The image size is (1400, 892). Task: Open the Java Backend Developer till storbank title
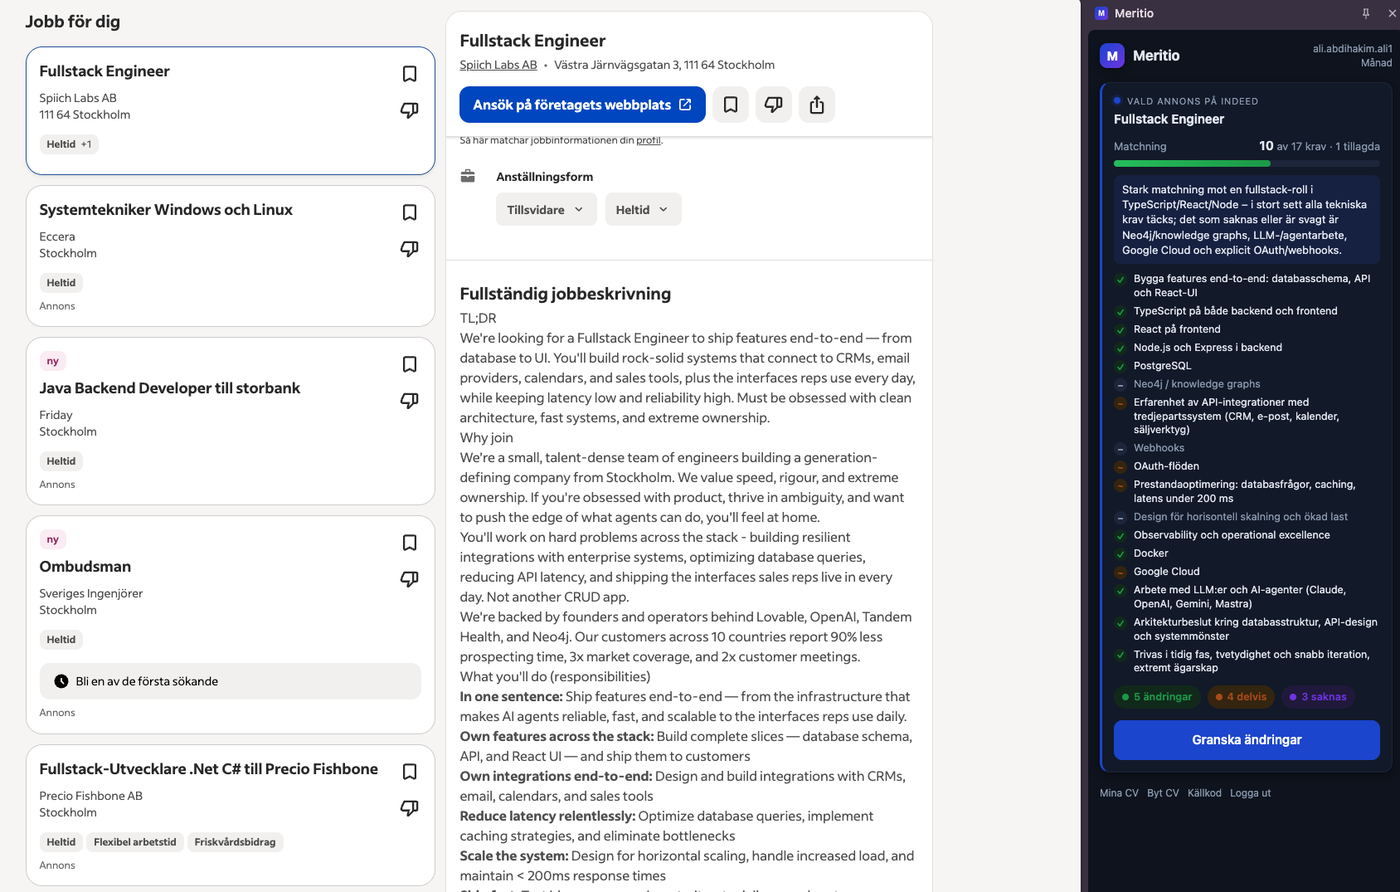(170, 388)
